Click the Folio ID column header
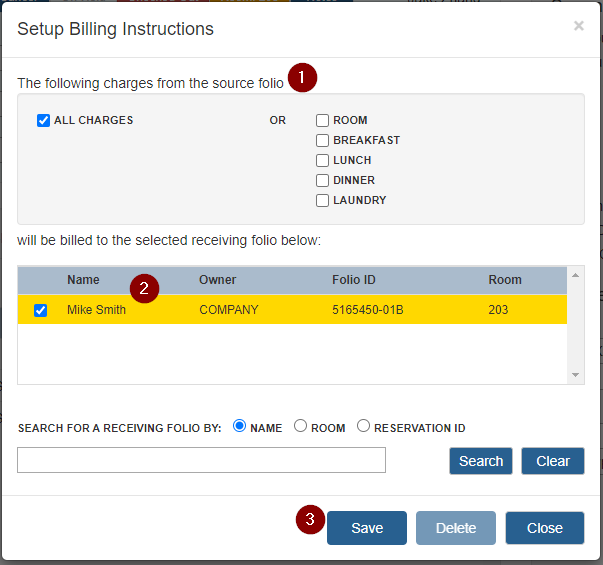The image size is (603, 565). 354,280
